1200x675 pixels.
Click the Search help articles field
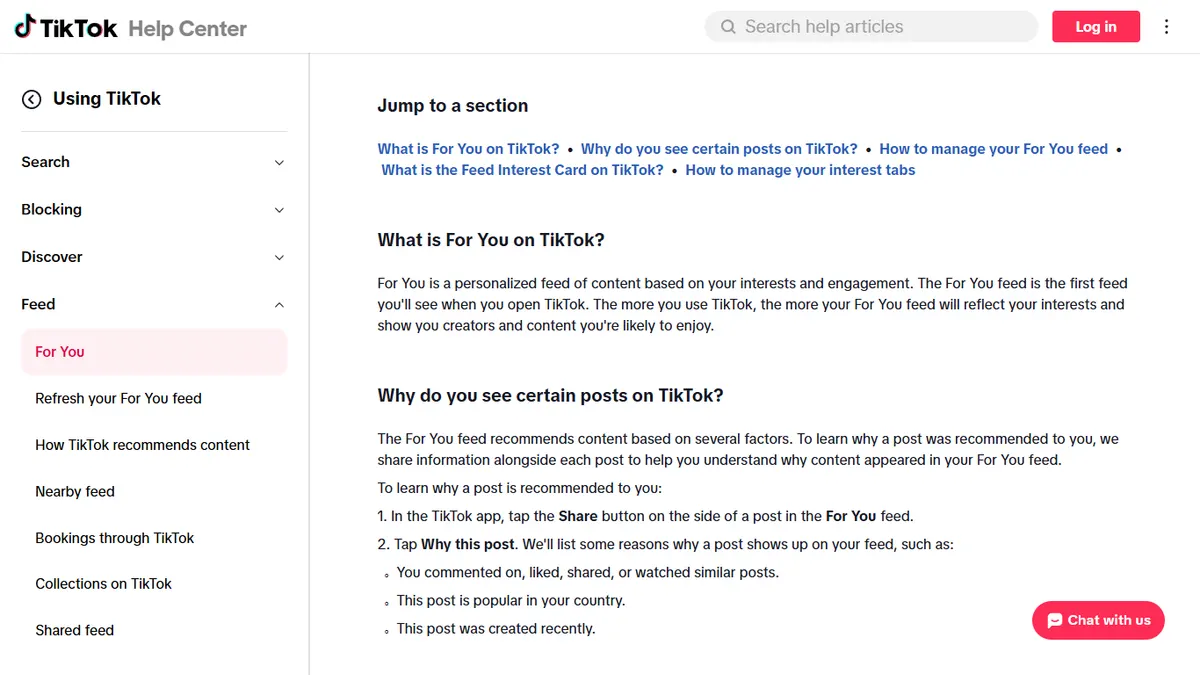pyautogui.click(x=871, y=27)
